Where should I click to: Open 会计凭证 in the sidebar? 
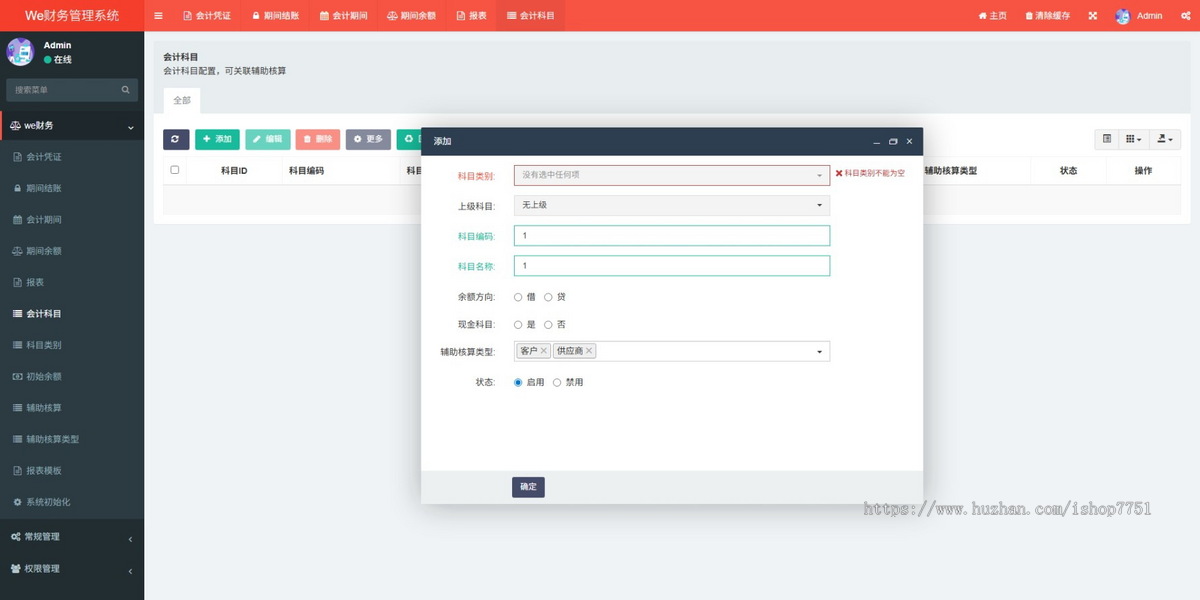72,157
